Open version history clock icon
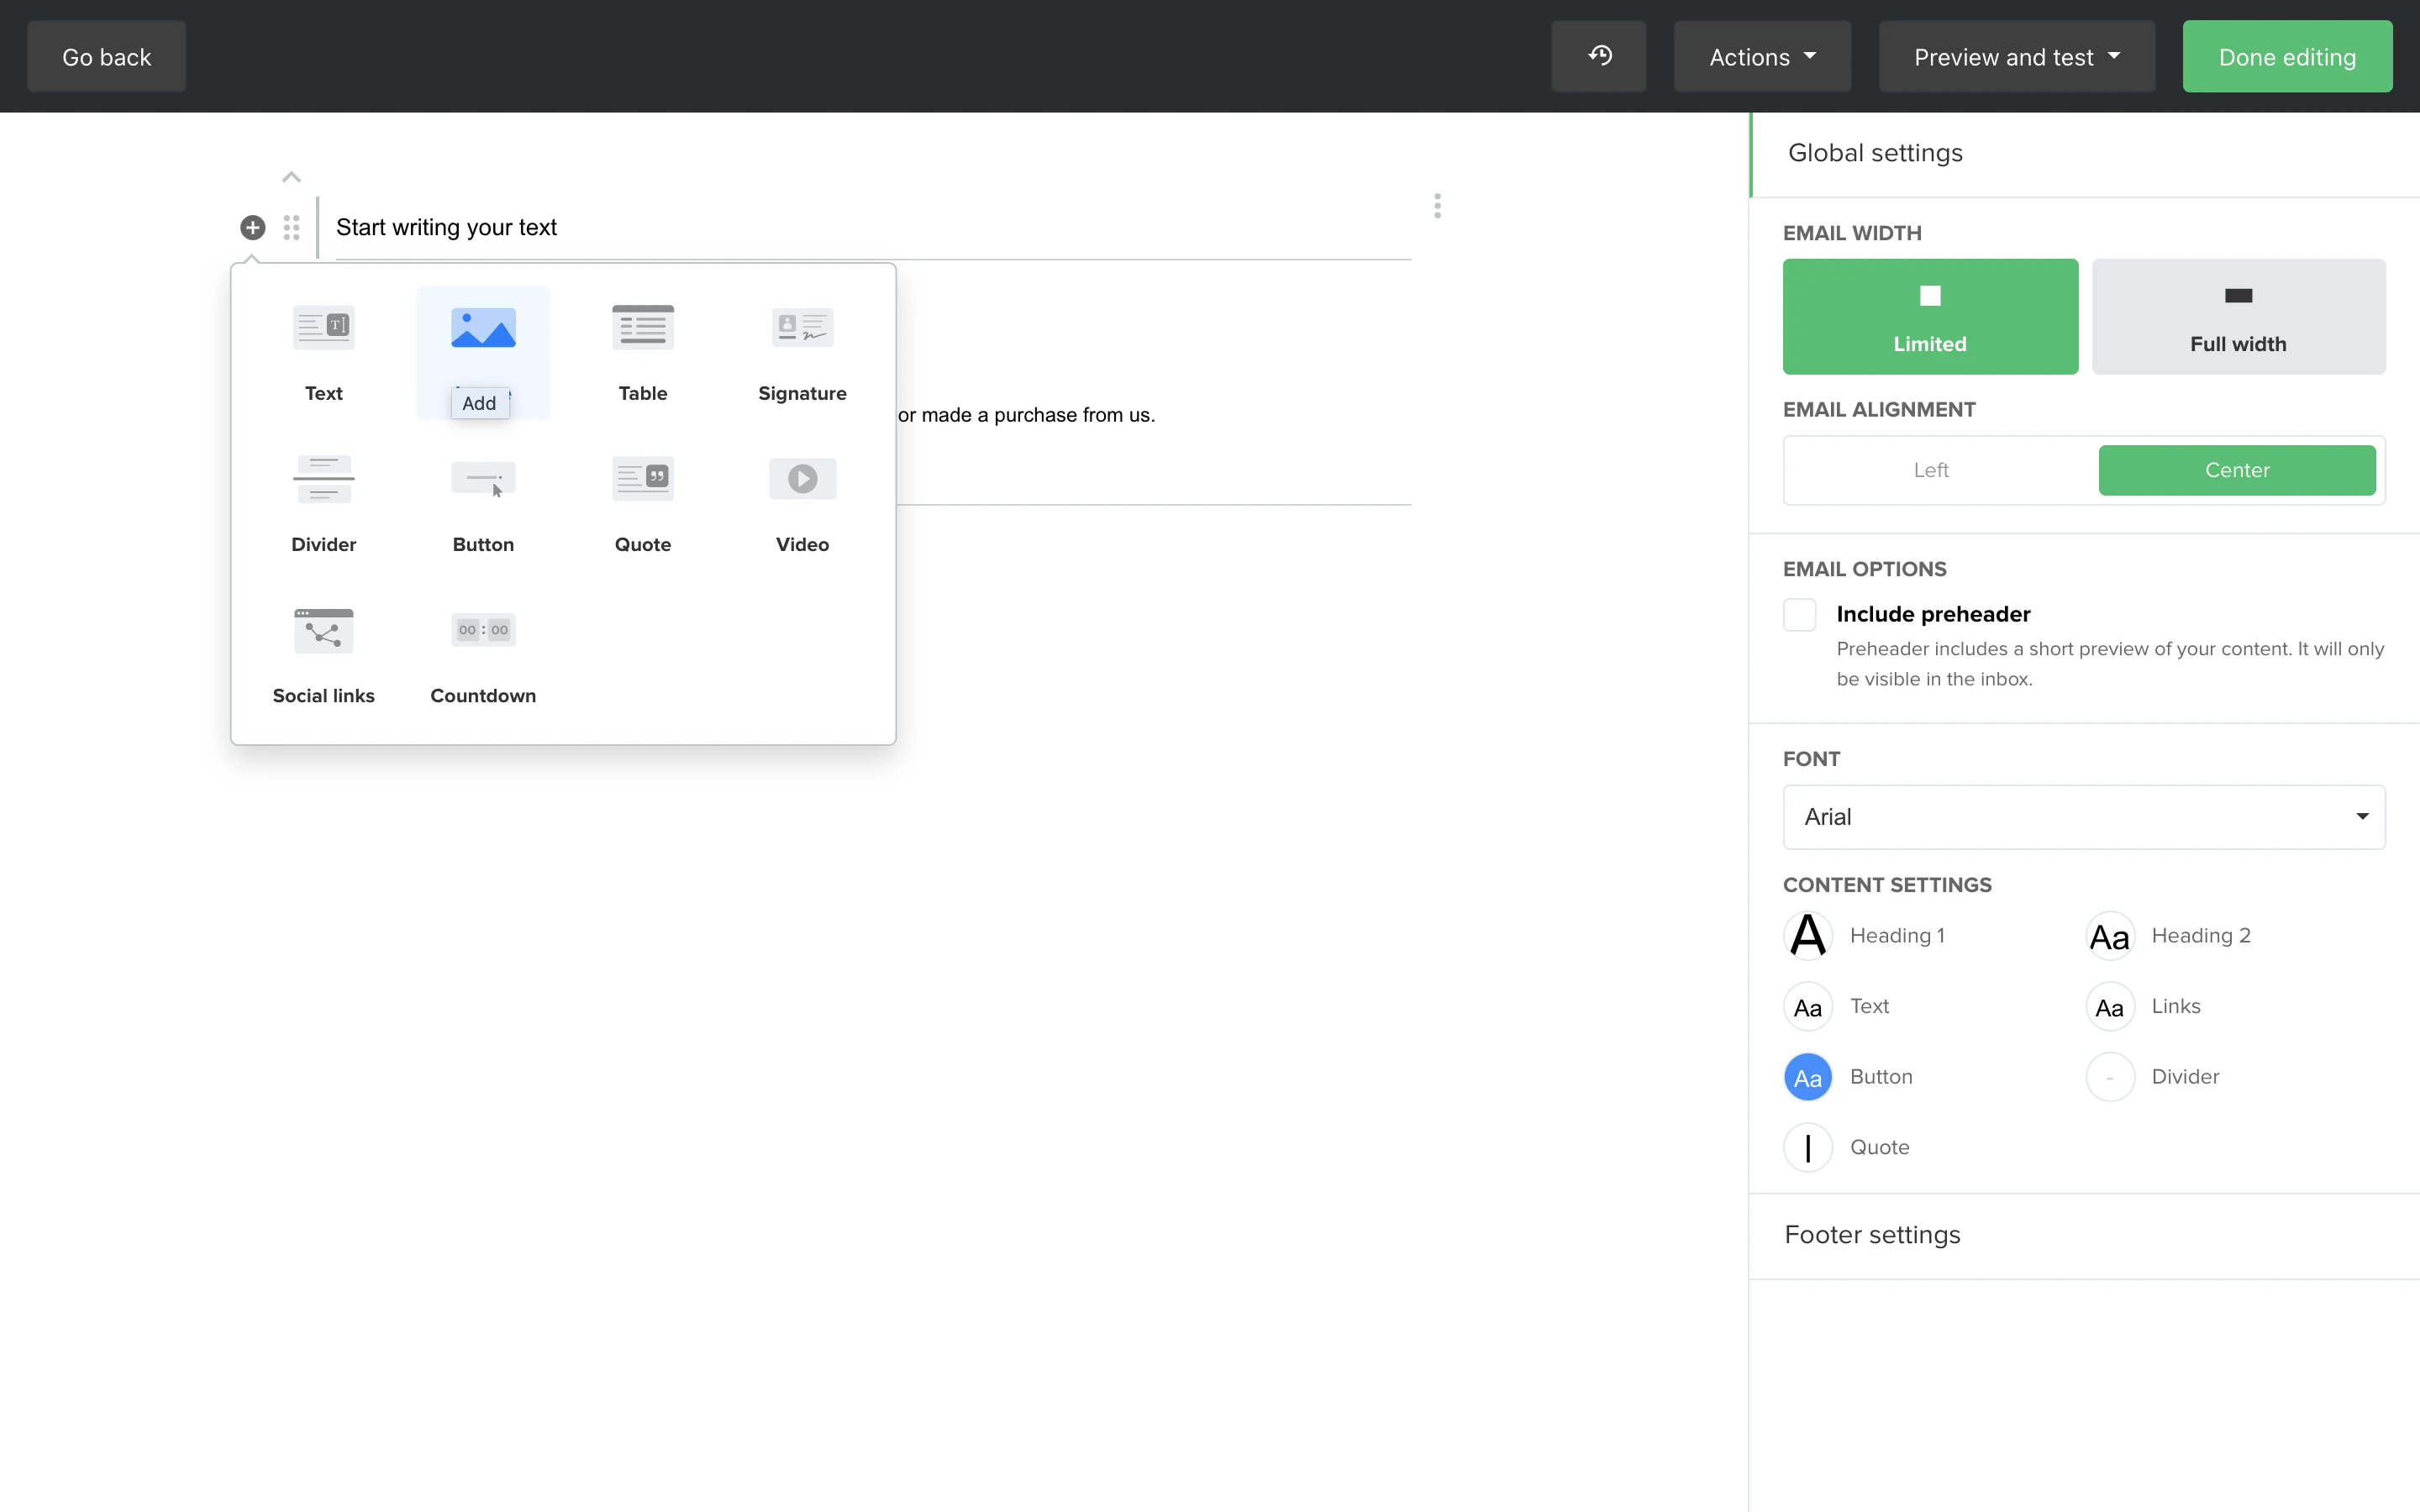2420x1512 pixels. coord(1599,56)
